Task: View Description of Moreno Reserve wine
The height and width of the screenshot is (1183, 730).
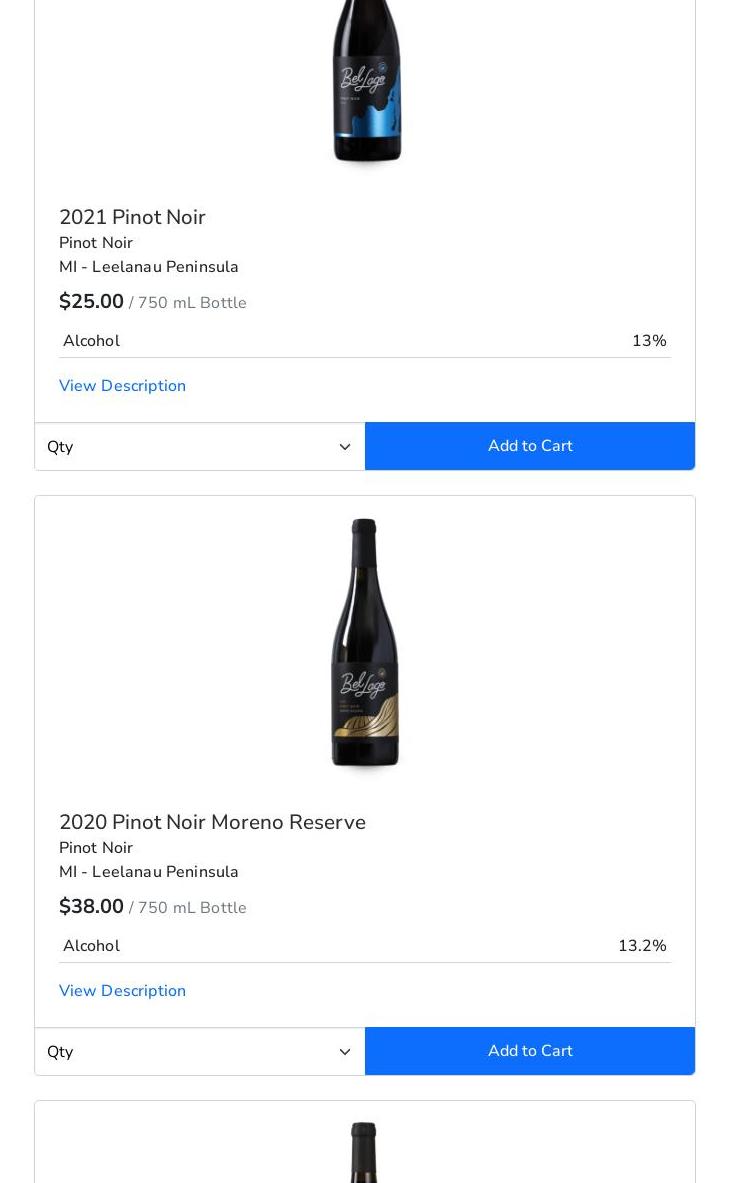Action: coord(122,991)
